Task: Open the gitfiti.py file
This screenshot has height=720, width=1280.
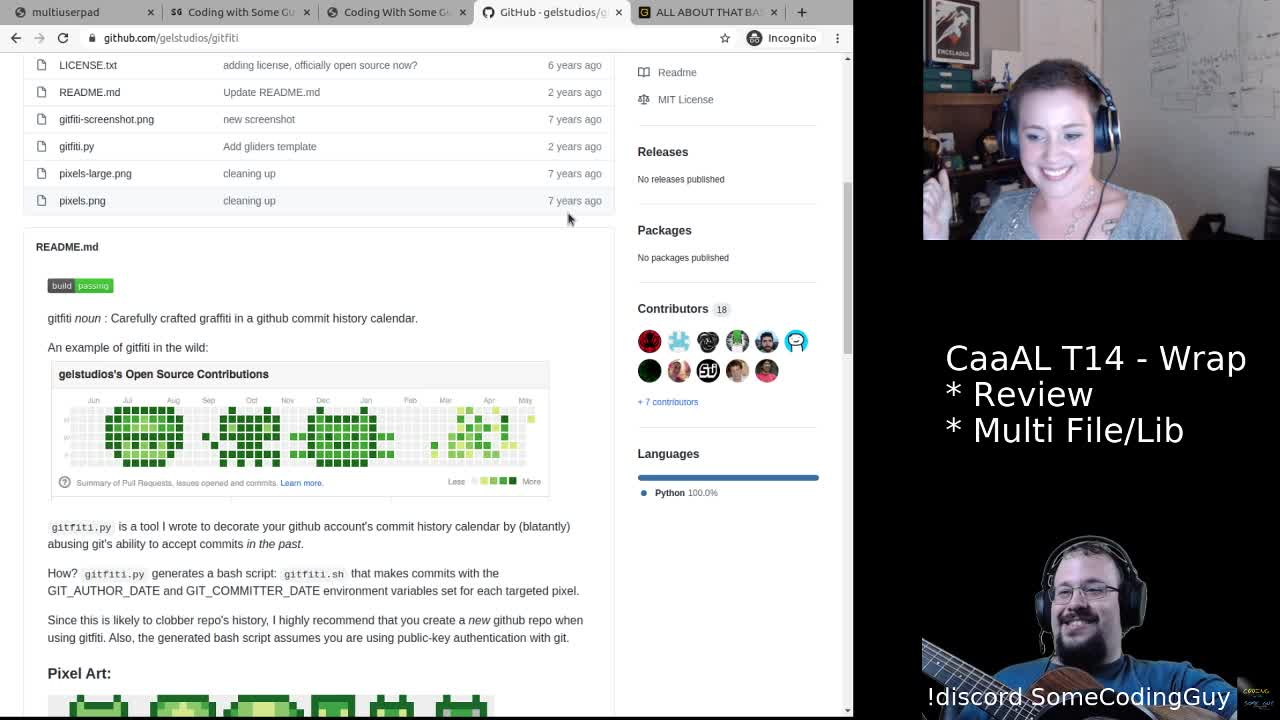Action: 76,146
